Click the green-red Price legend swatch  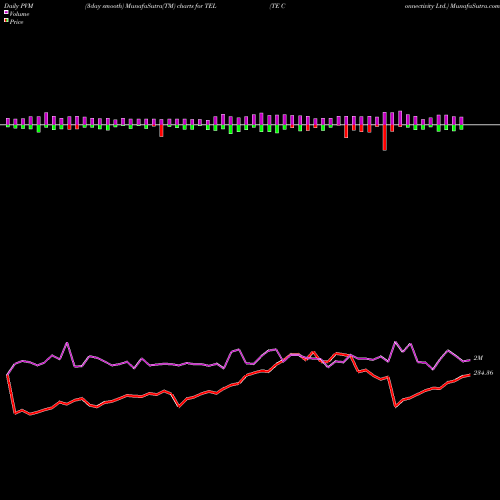click(x=6, y=20)
